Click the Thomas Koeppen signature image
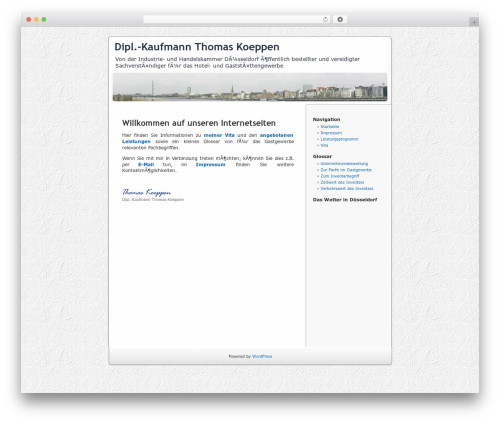The height and width of the screenshot is (423, 500). pos(146,192)
